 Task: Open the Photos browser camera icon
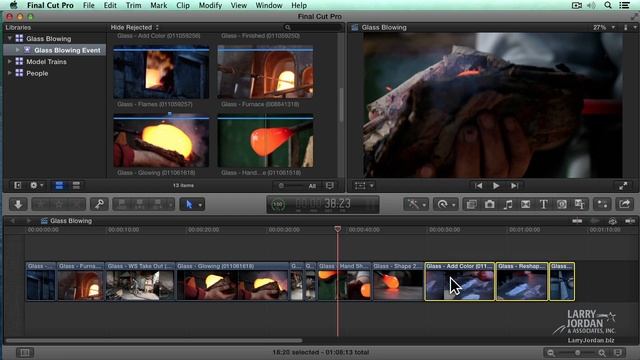[489, 204]
